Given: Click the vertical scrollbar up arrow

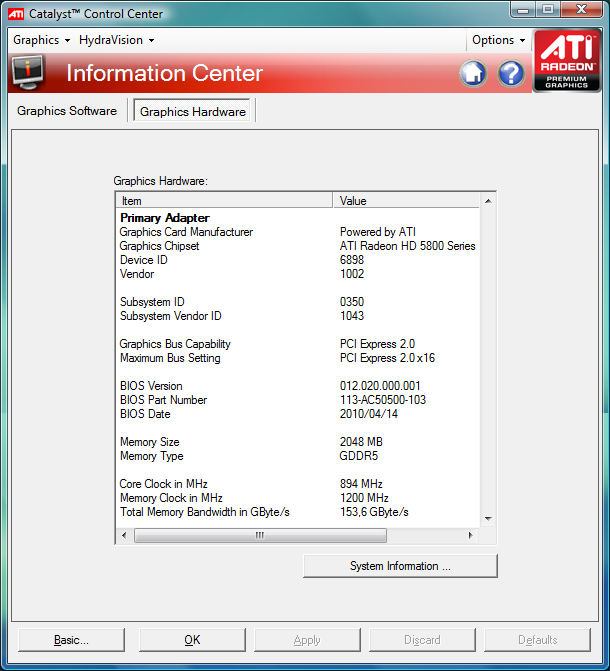Looking at the screenshot, I should point(489,202).
